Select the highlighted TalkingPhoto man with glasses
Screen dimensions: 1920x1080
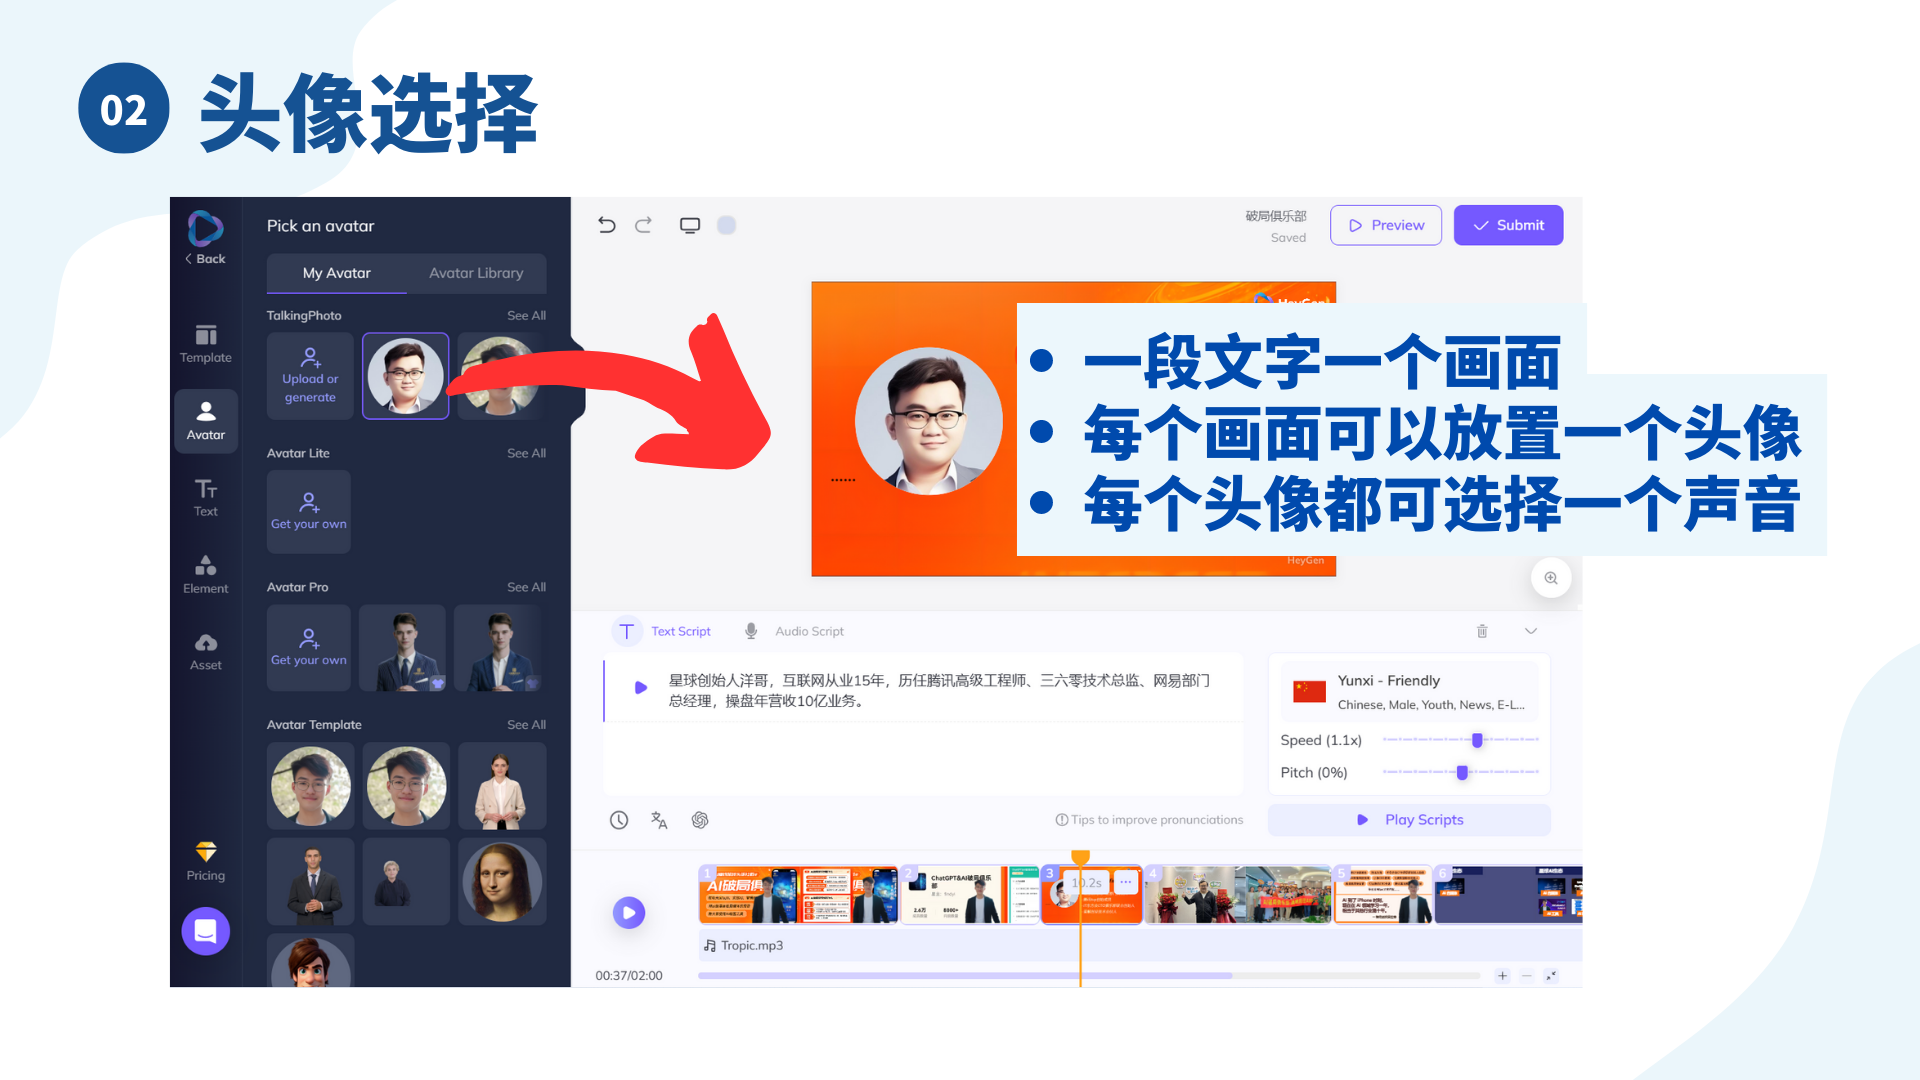(x=405, y=376)
